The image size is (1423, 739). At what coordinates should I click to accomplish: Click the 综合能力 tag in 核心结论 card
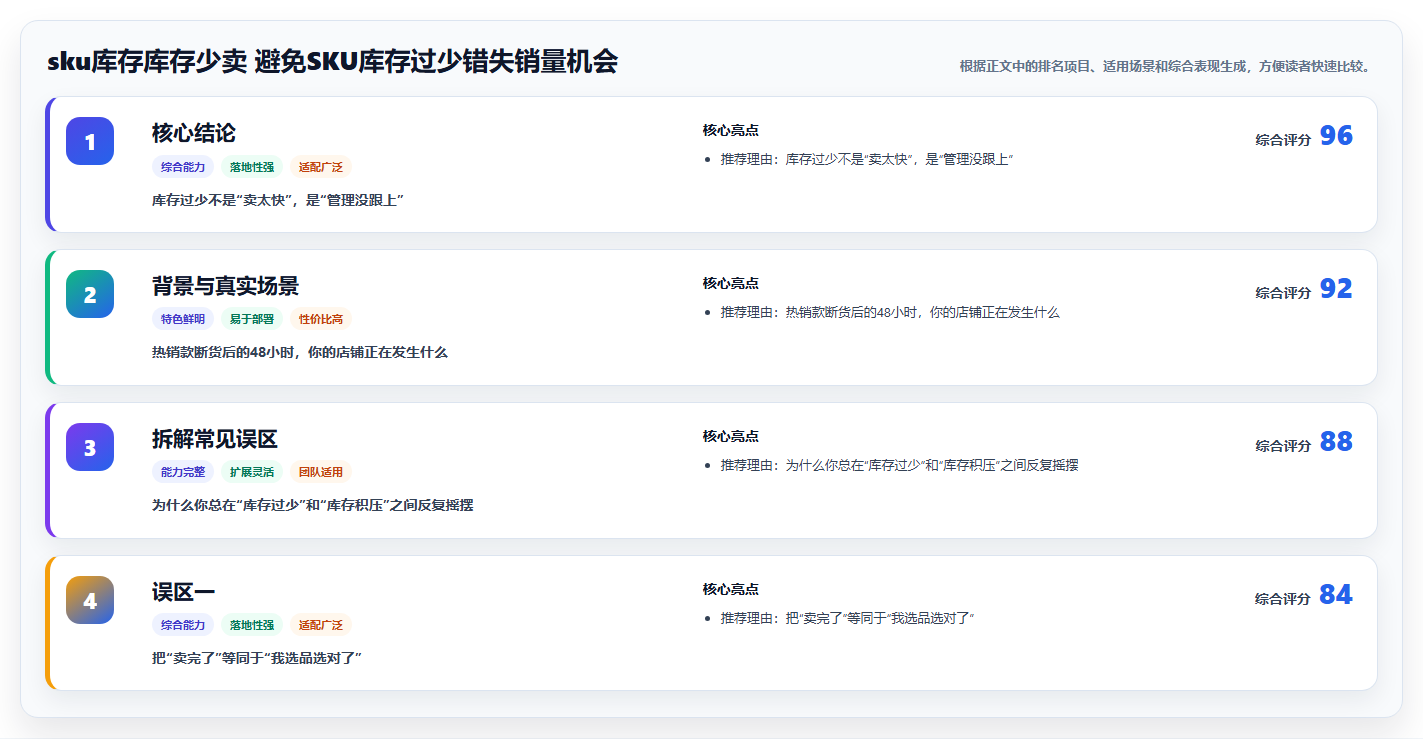point(183,167)
